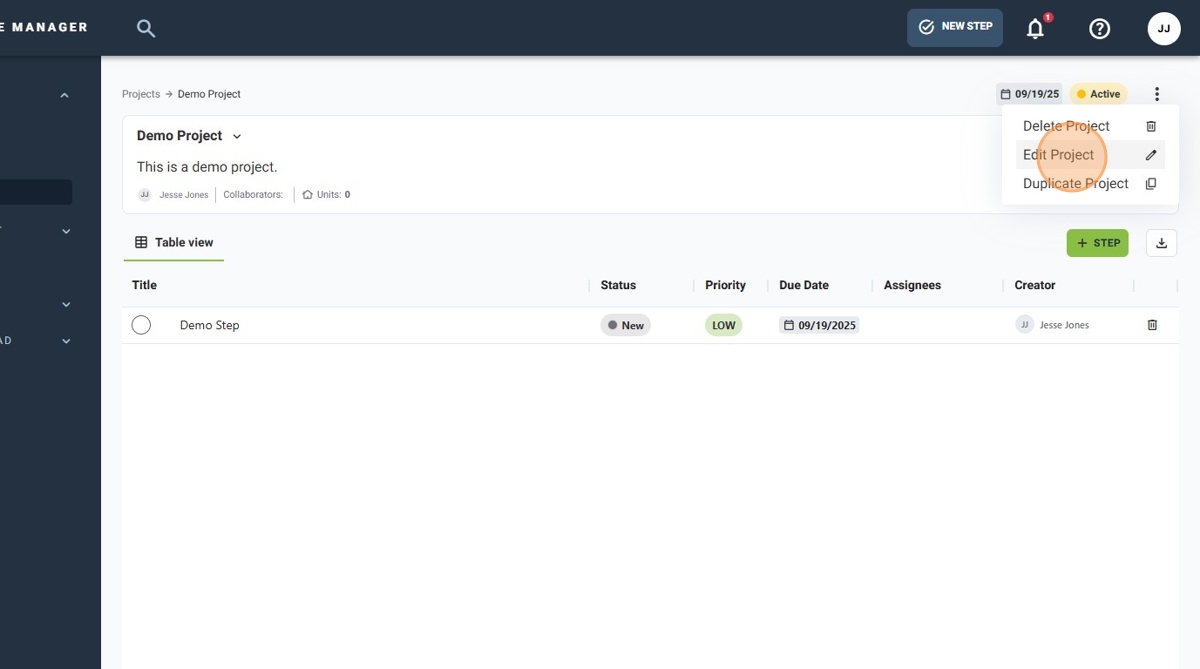
Task: Open the JJ user avatar menu
Action: coord(1164,29)
